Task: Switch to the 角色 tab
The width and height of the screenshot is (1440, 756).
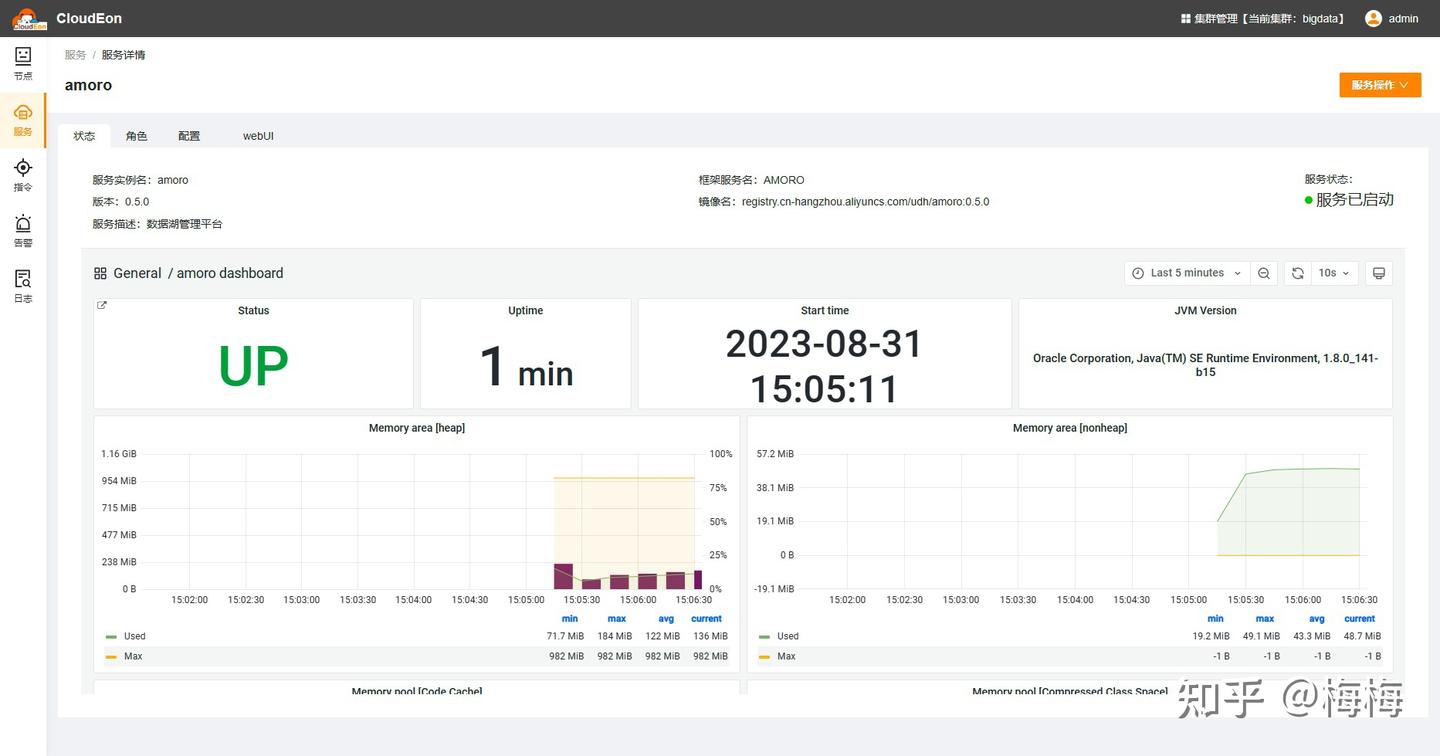Action: click(136, 135)
